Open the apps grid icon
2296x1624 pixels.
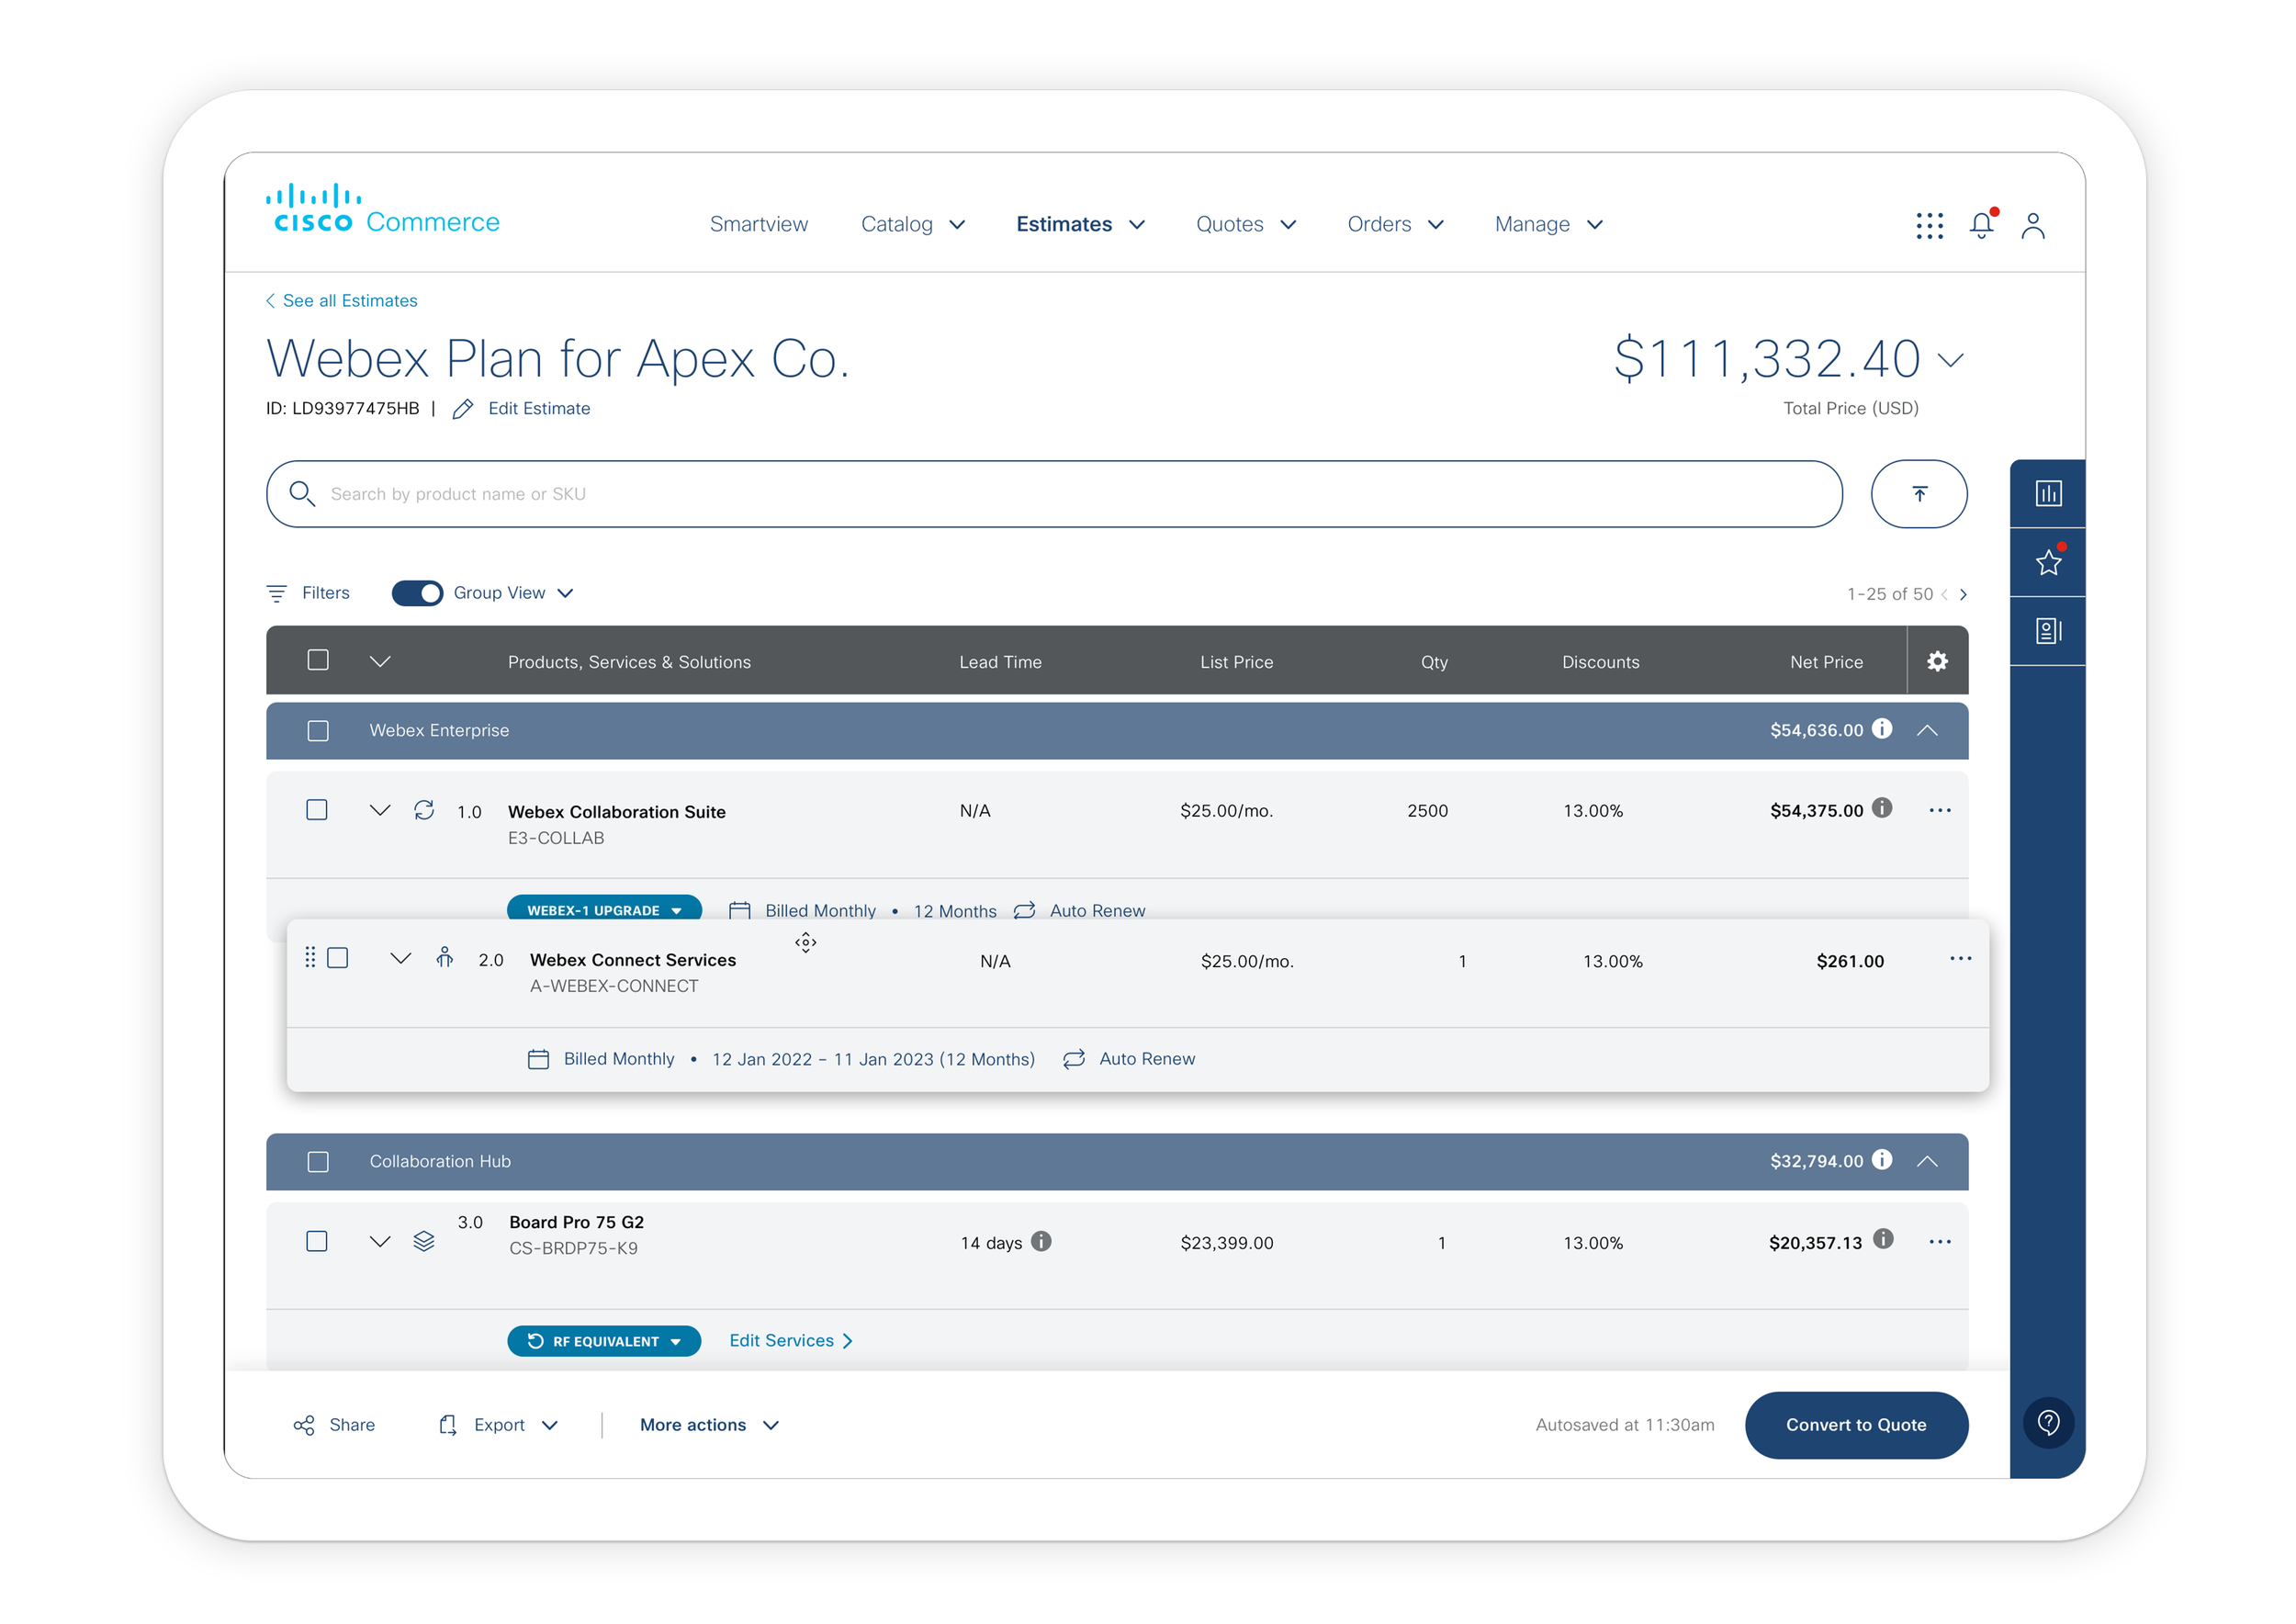[x=1929, y=226]
